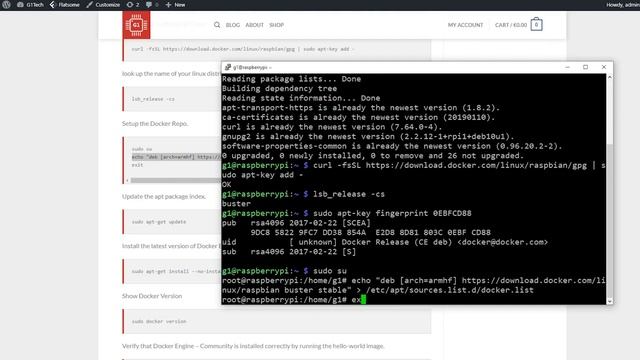Click the fingerprint '9DC8 5822 9FC7' line

[371, 233]
